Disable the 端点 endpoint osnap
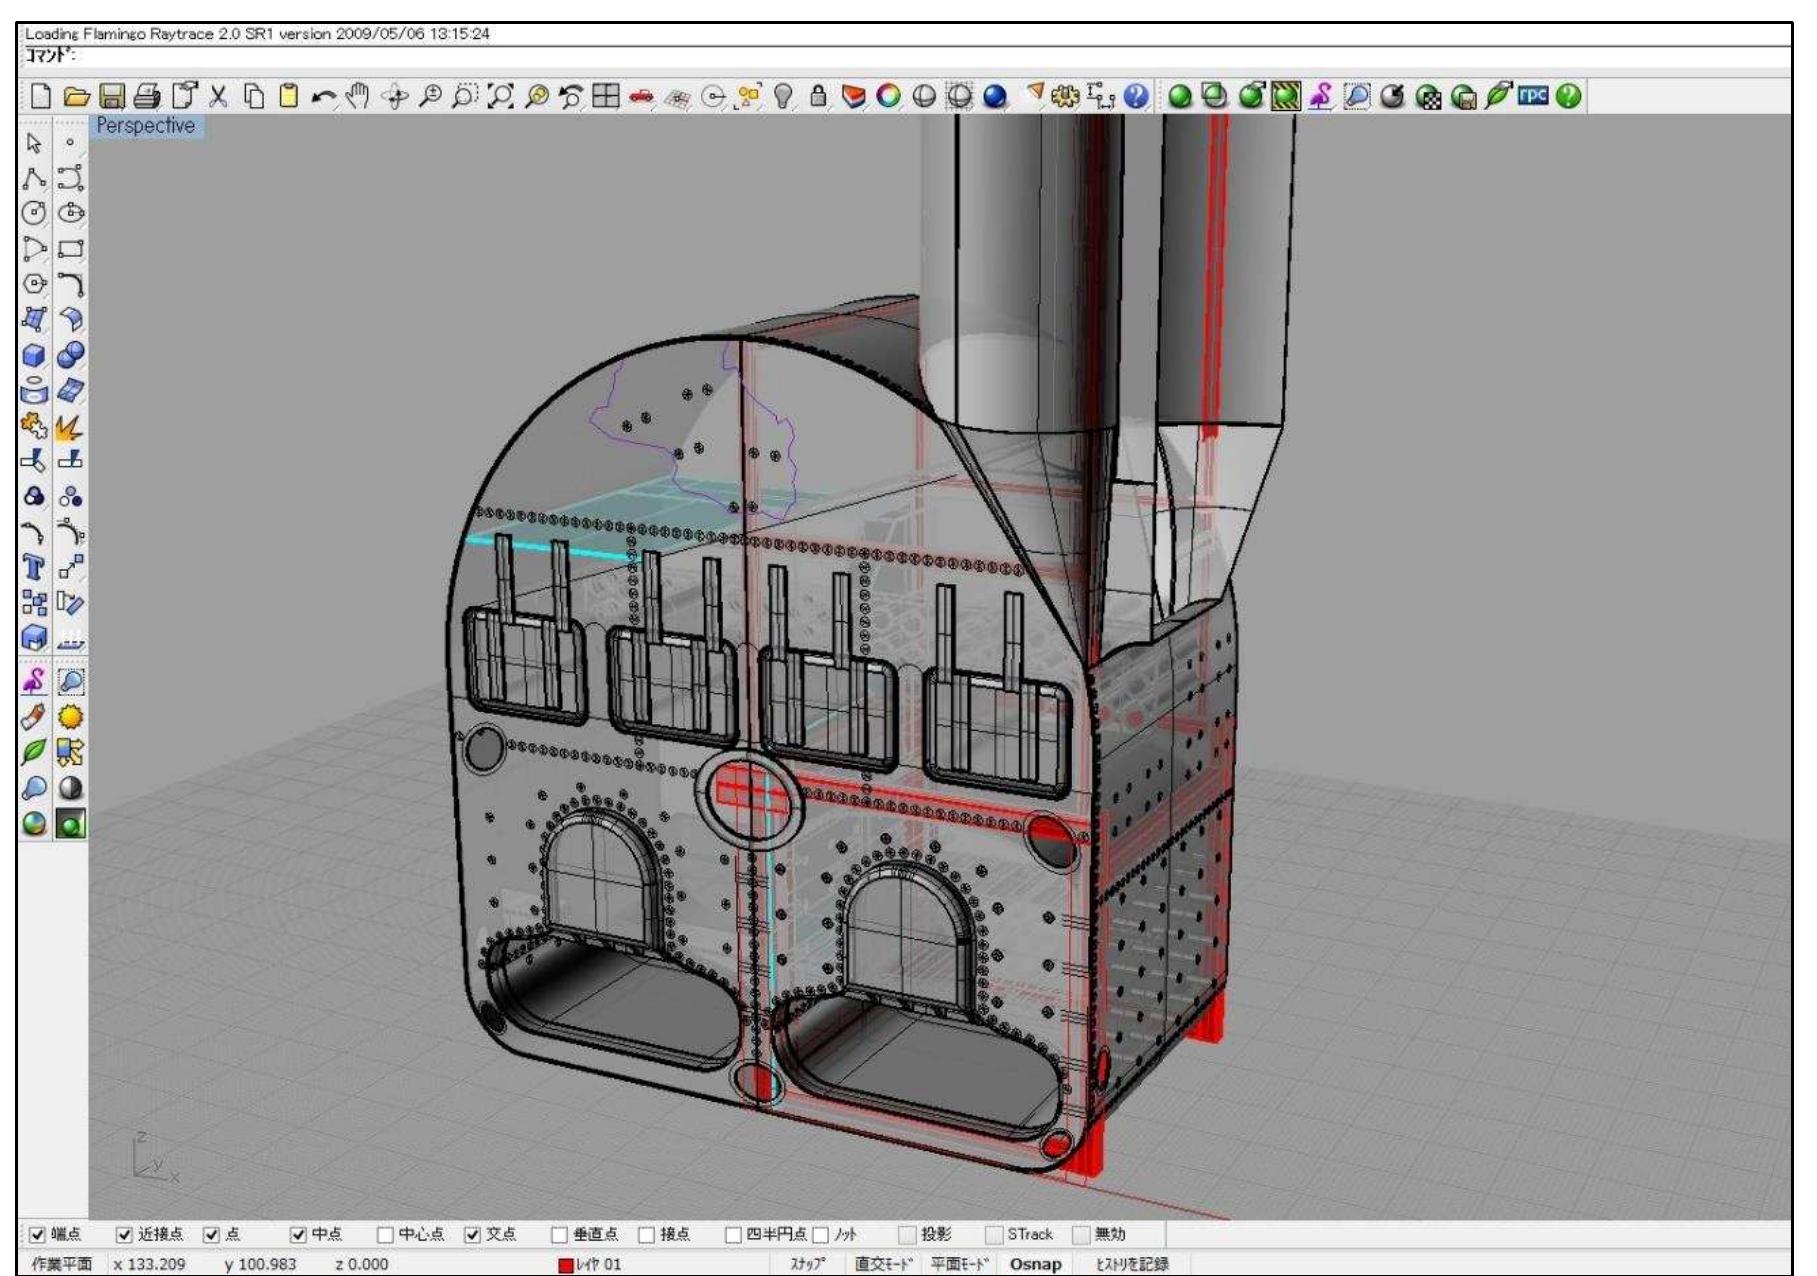Image resolution: width=1817 pixels, height=1276 pixels. coord(37,1236)
